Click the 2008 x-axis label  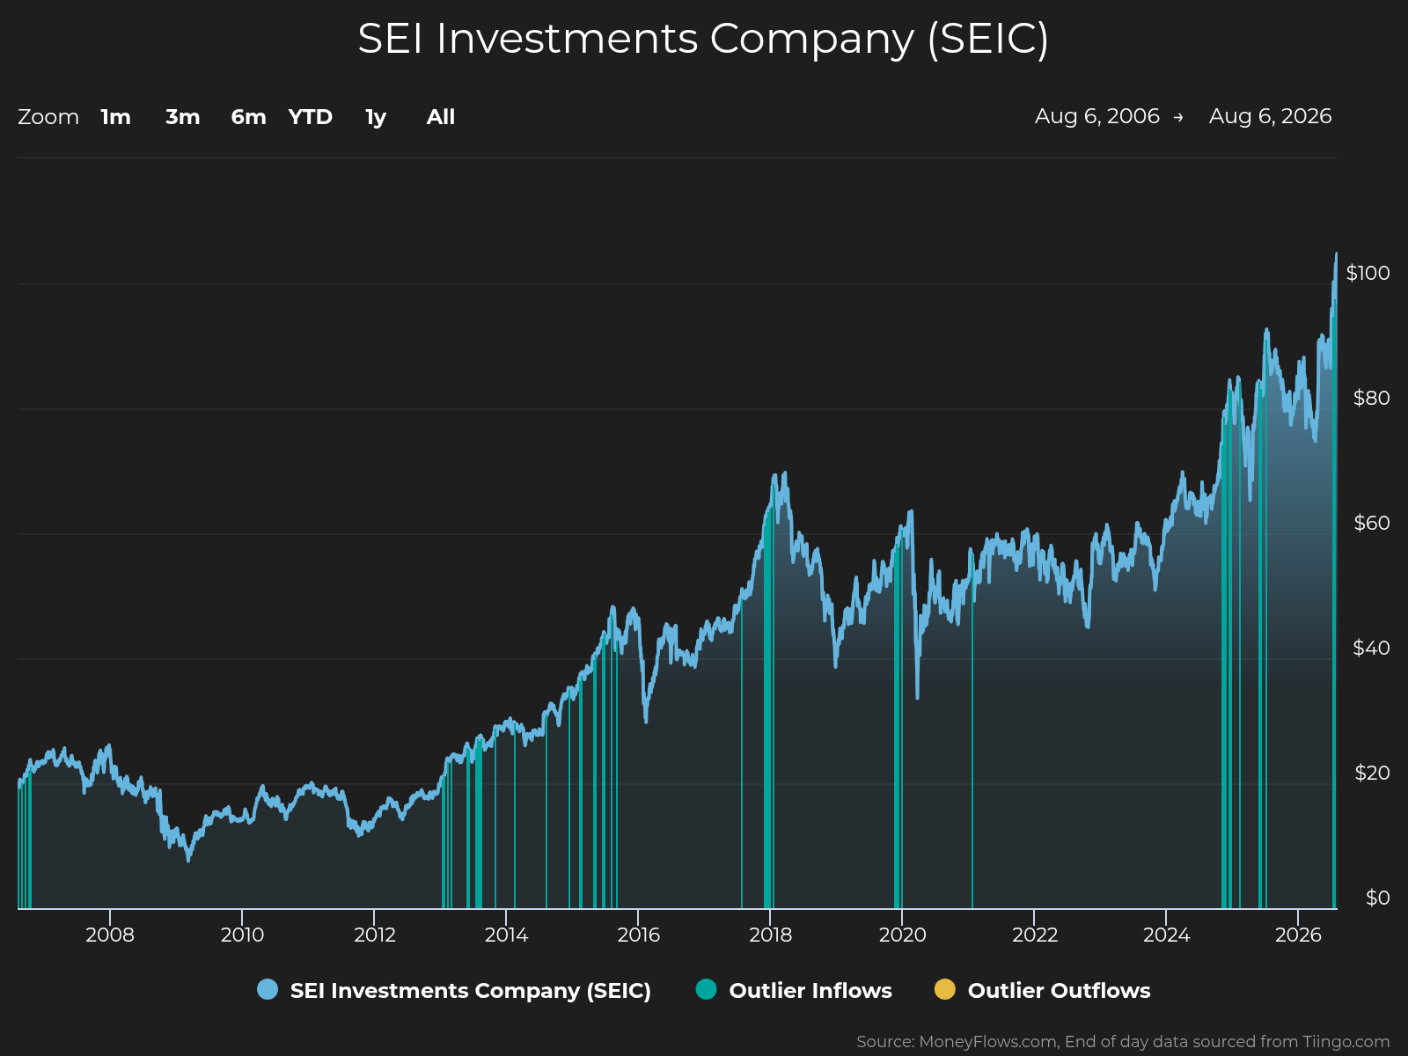(x=110, y=935)
